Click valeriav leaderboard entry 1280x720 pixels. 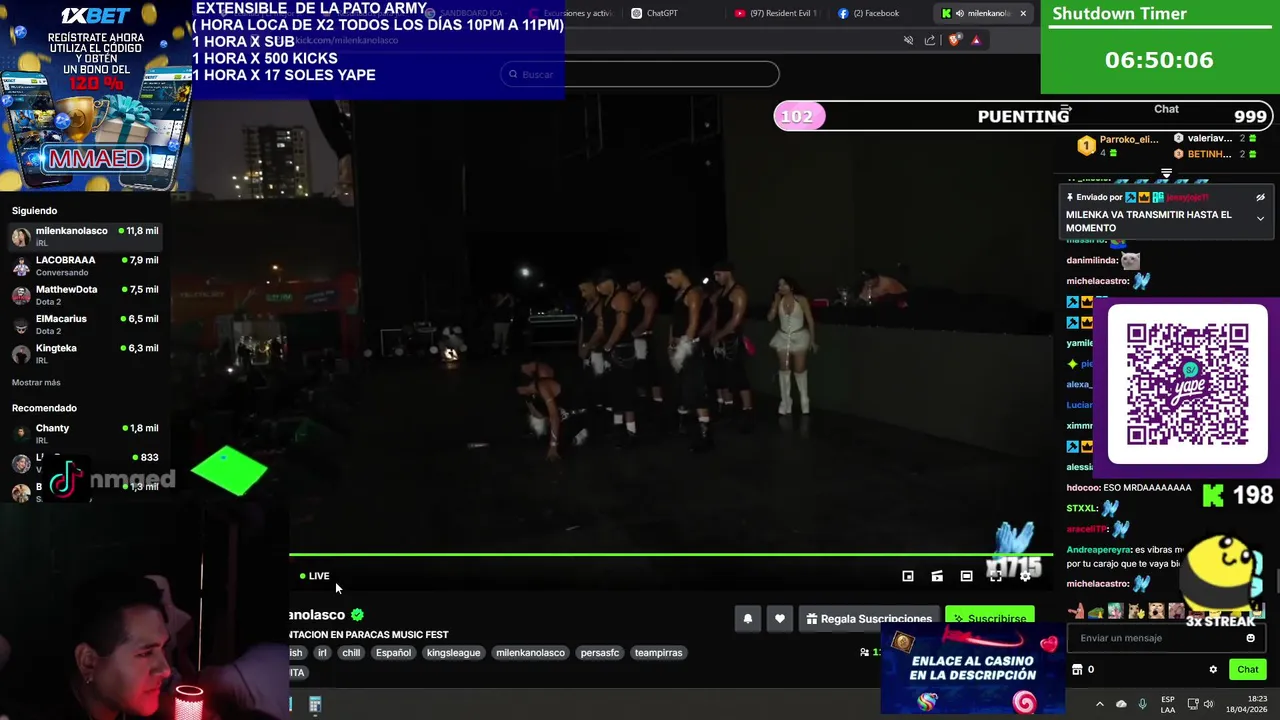coord(1215,138)
